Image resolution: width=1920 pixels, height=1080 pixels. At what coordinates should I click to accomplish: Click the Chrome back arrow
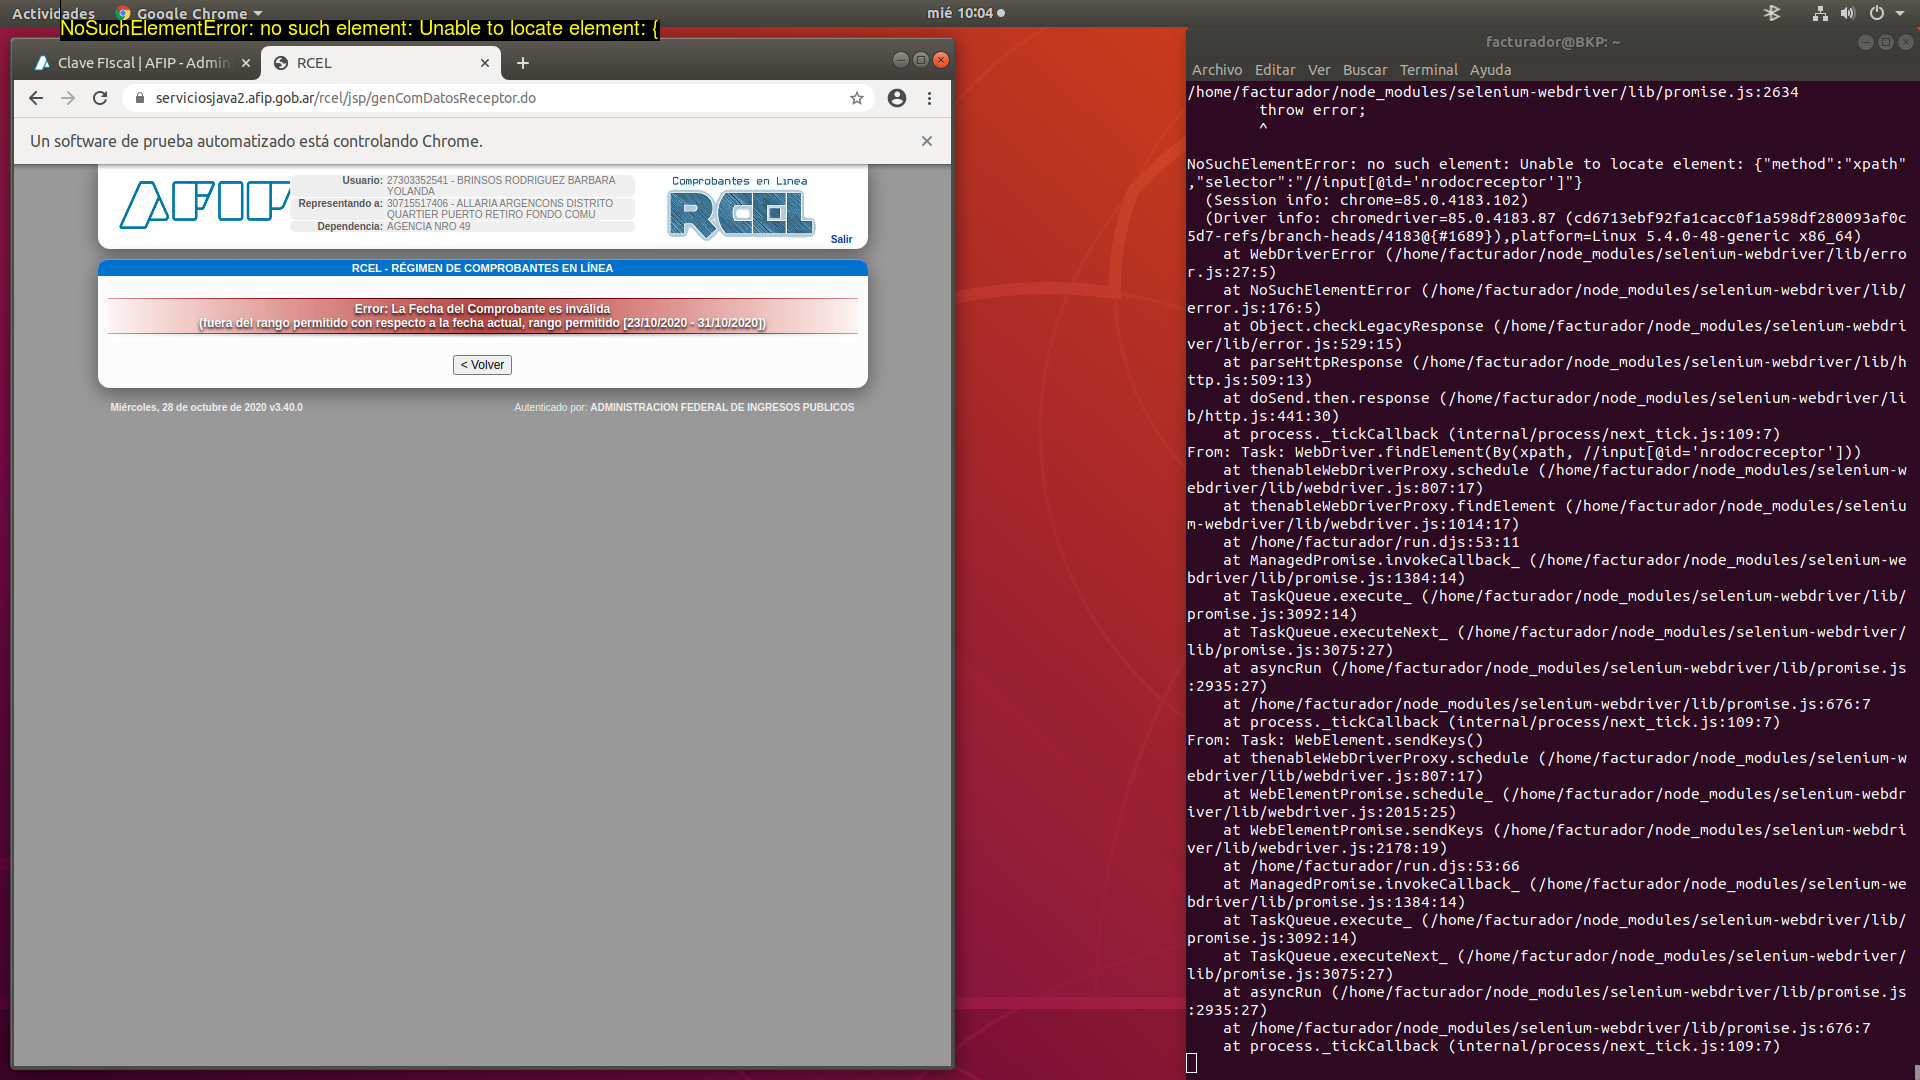(36, 98)
